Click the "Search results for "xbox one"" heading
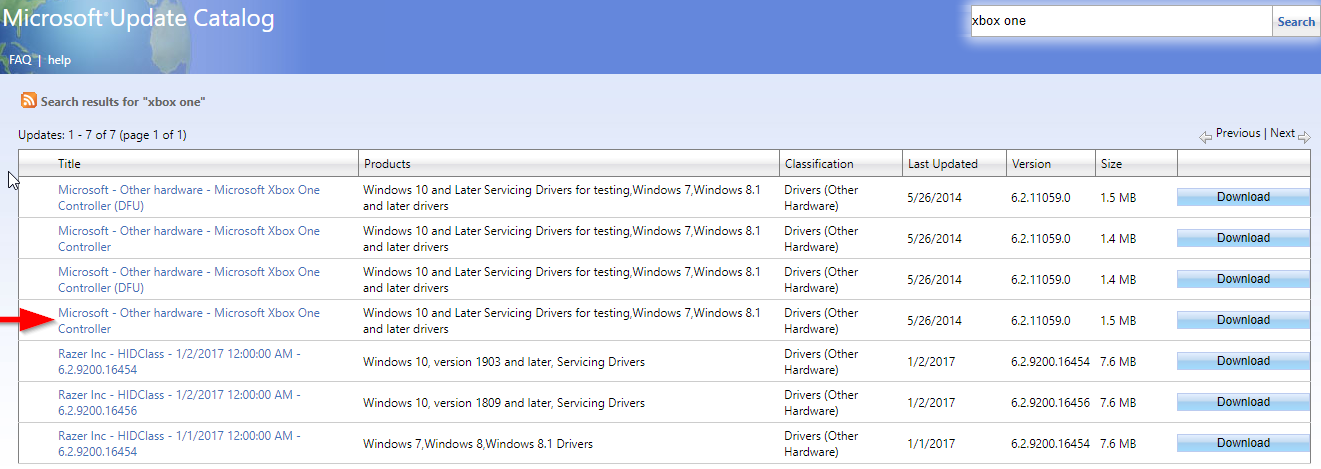Image resolution: width=1321 pixels, height=469 pixels. point(123,102)
